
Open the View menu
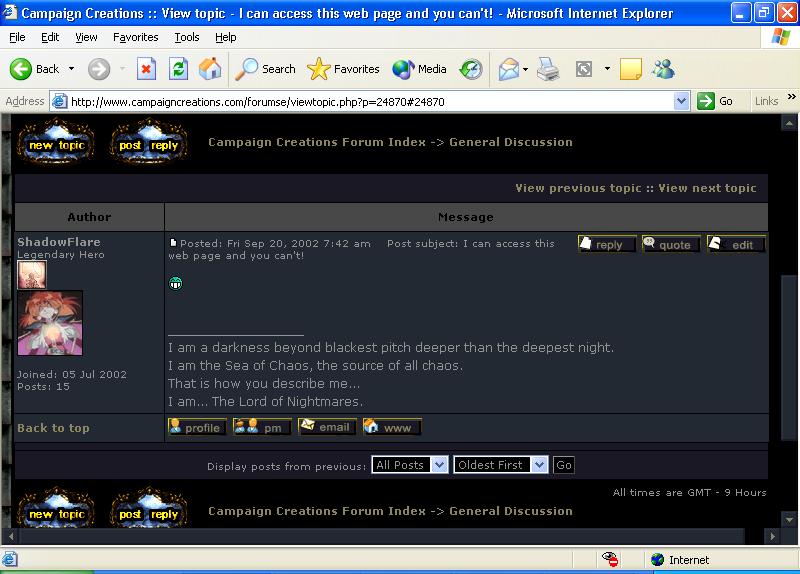pos(86,37)
